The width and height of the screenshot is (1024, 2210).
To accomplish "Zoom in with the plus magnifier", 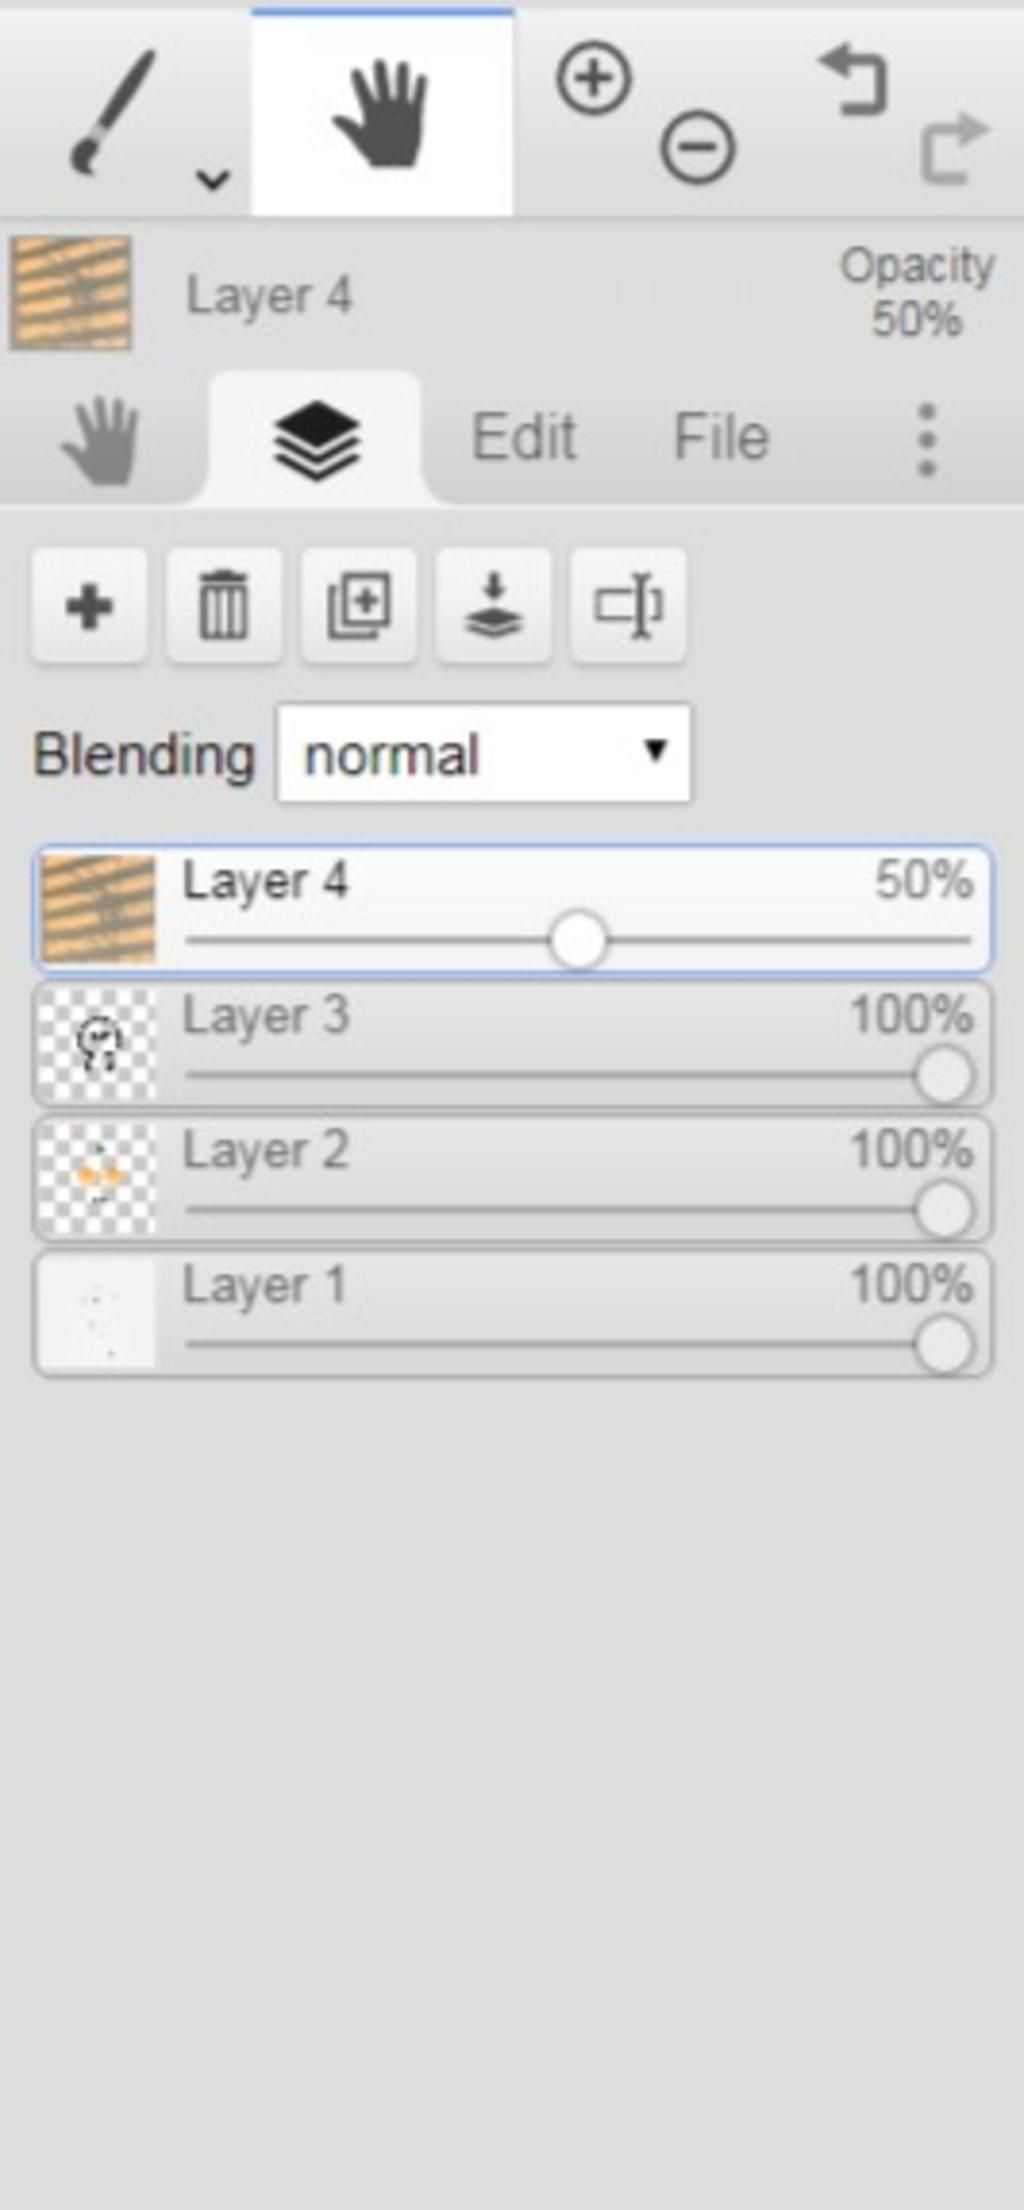I will click(x=594, y=78).
